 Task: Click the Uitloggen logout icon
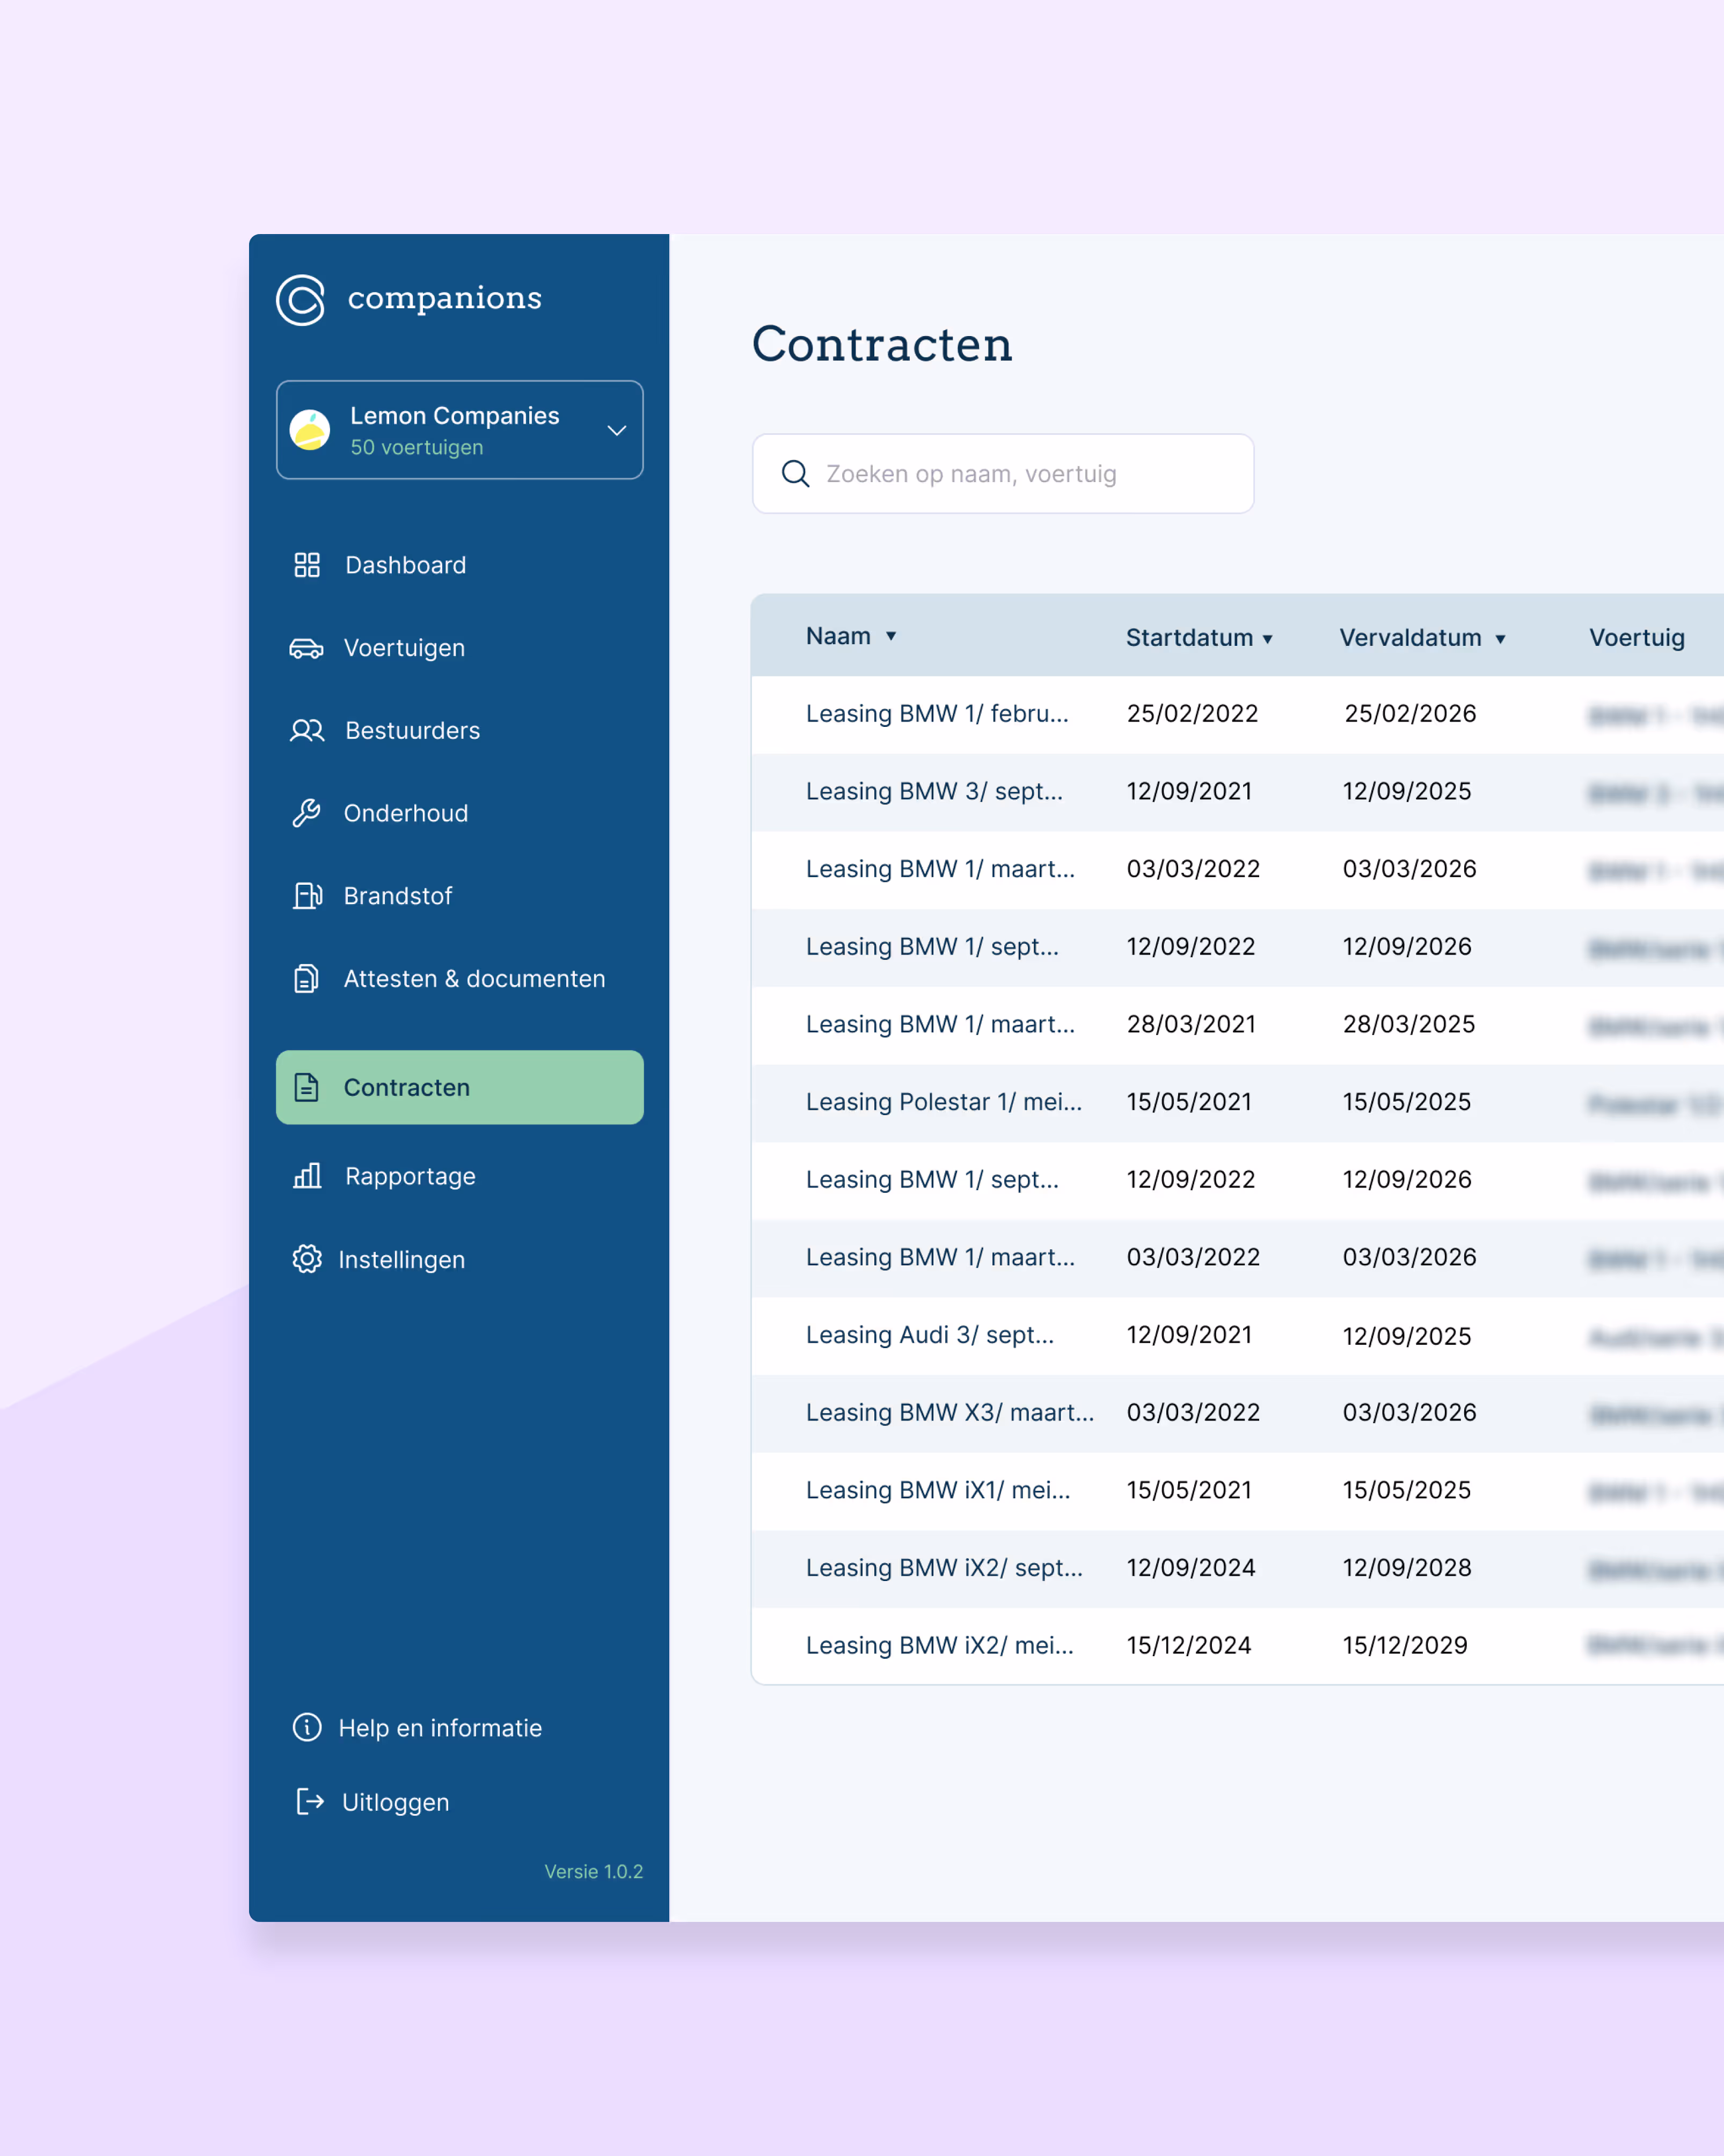[310, 1801]
